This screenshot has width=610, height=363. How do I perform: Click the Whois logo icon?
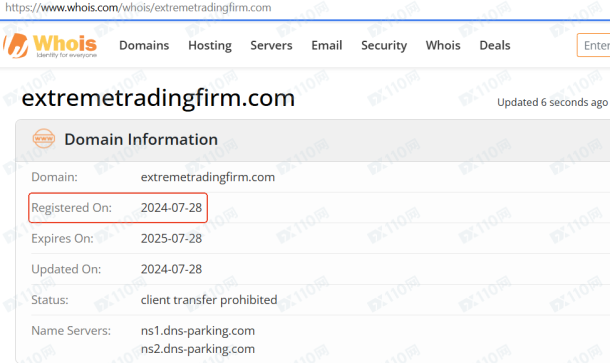click(x=51, y=46)
